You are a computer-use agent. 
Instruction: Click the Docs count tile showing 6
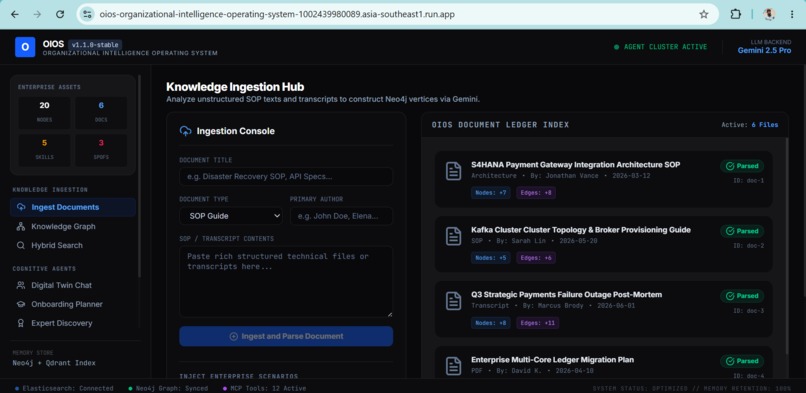pyautogui.click(x=101, y=113)
